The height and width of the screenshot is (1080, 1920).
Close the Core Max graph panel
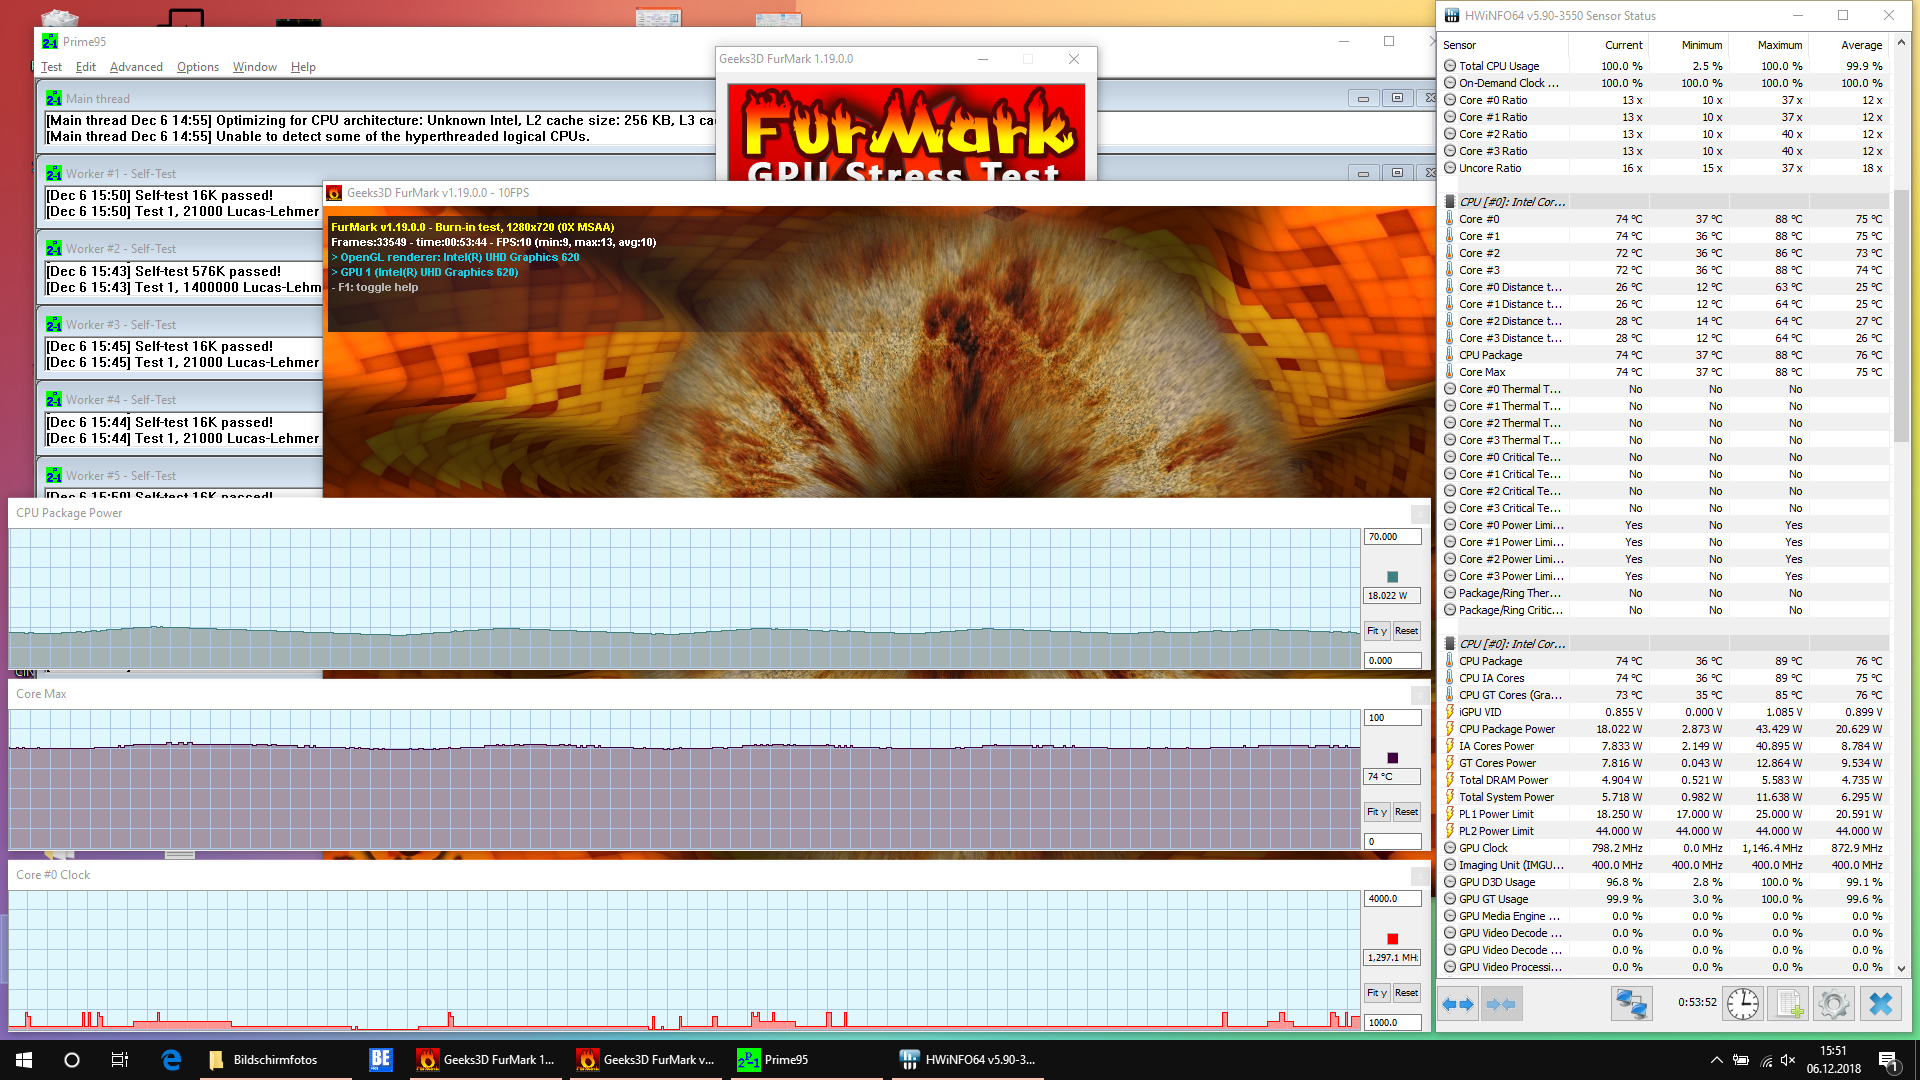1419,695
